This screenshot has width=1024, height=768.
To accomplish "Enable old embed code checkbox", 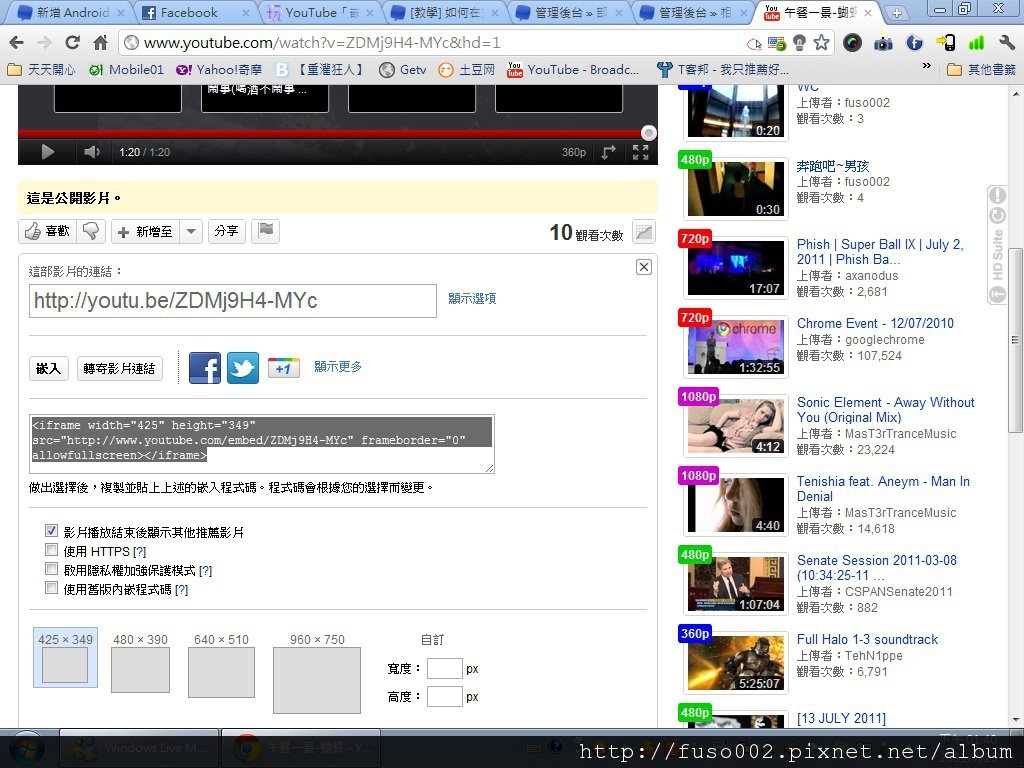I will [x=52, y=587].
